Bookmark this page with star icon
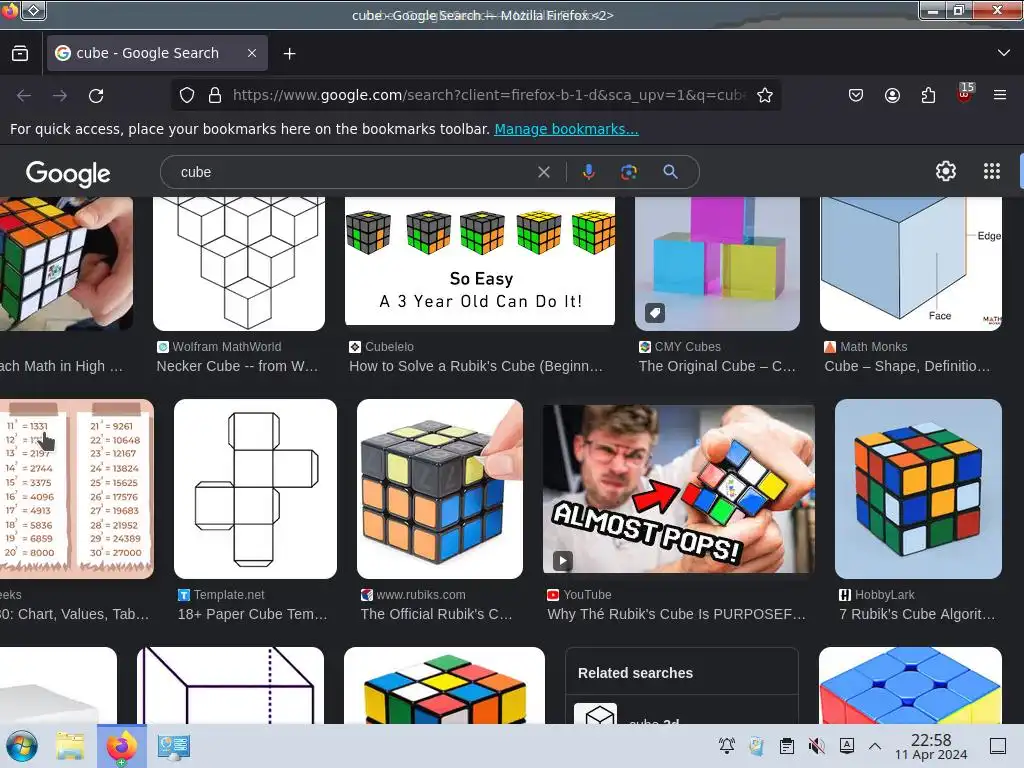Screen dimensions: 1024x768 coord(765,95)
